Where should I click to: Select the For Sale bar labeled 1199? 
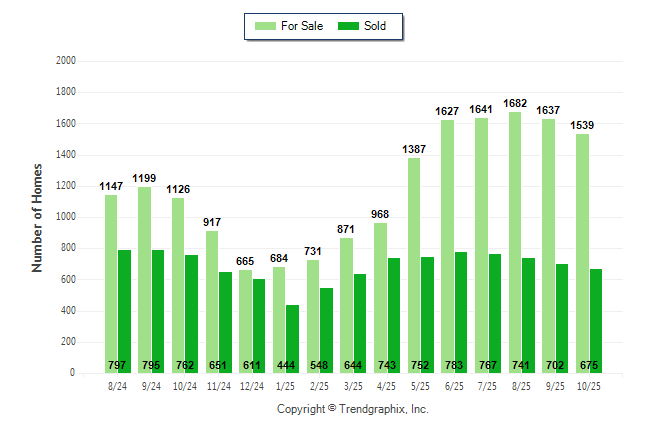point(144,280)
